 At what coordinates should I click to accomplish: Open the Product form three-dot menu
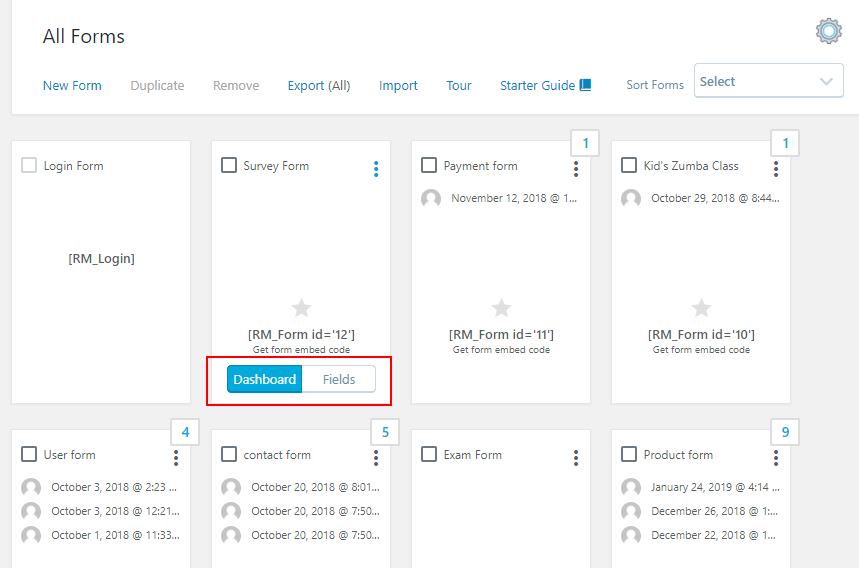[x=776, y=458]
